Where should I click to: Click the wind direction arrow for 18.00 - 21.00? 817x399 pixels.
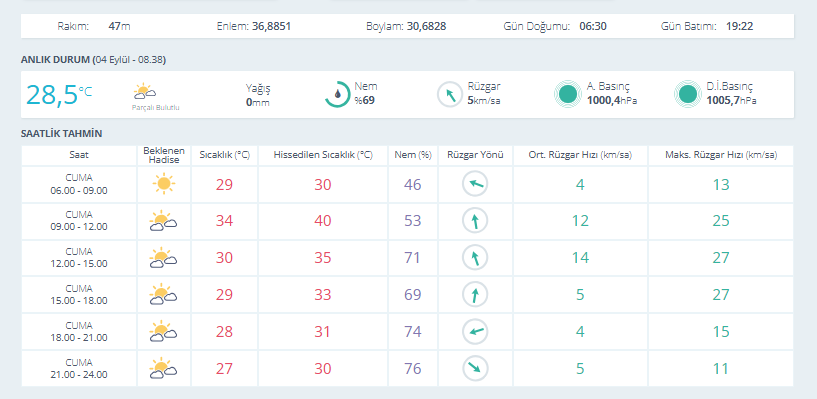click(475, 331)
